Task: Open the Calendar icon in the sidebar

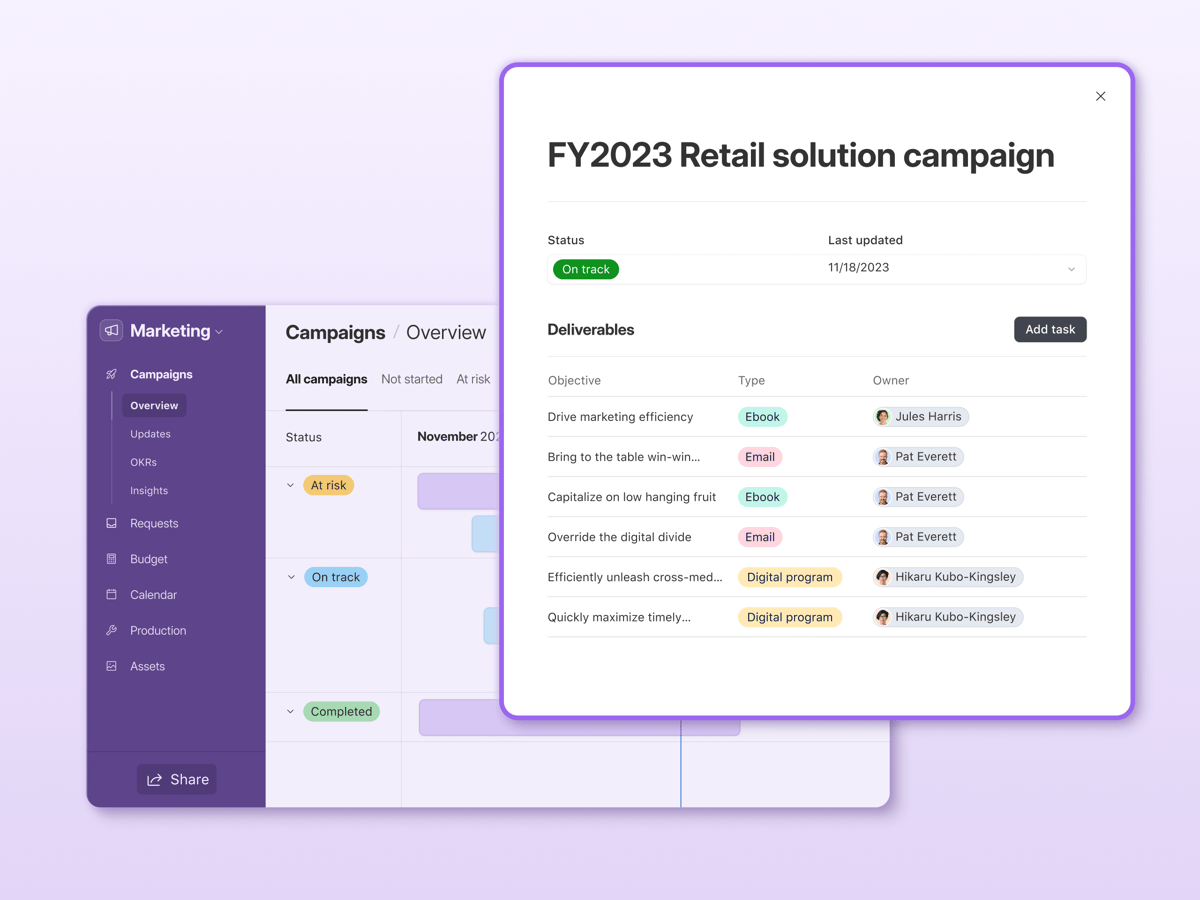Action: point(111,594)
